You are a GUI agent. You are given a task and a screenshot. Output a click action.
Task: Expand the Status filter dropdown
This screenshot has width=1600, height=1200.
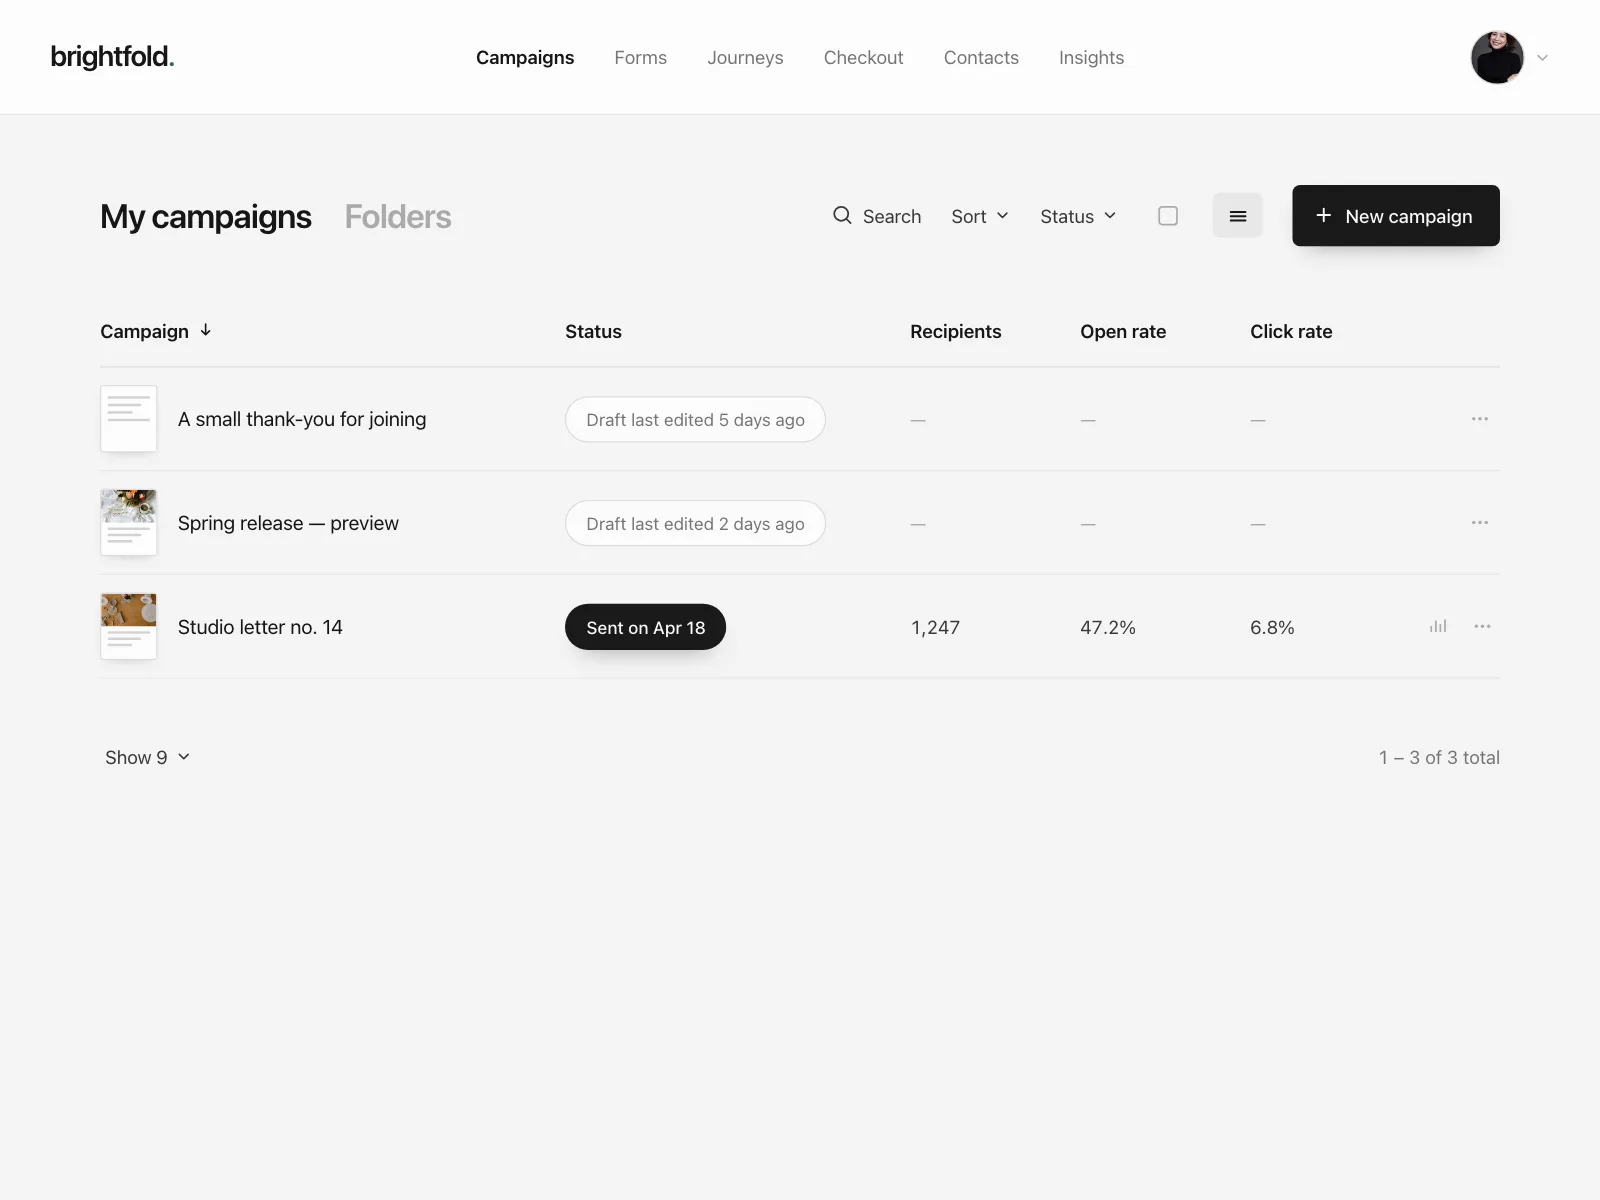click(1078, 216)
